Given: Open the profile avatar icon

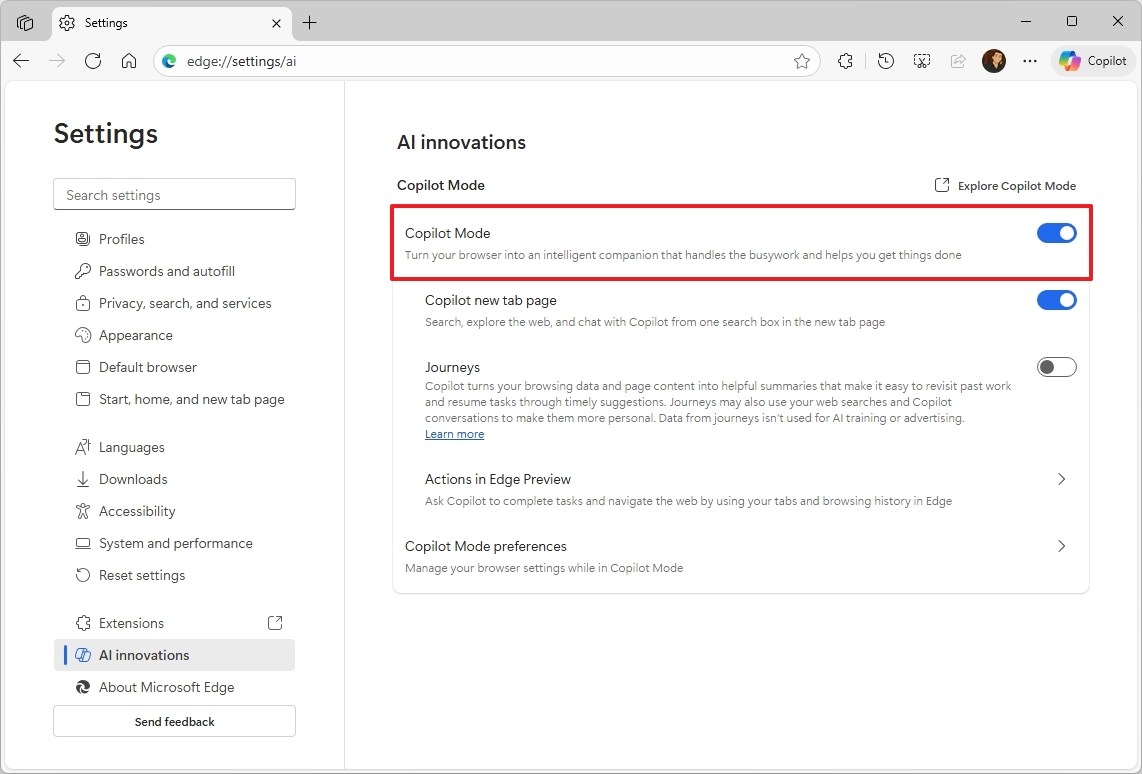Looking at the screenshot, I should [x=994, y=61].
